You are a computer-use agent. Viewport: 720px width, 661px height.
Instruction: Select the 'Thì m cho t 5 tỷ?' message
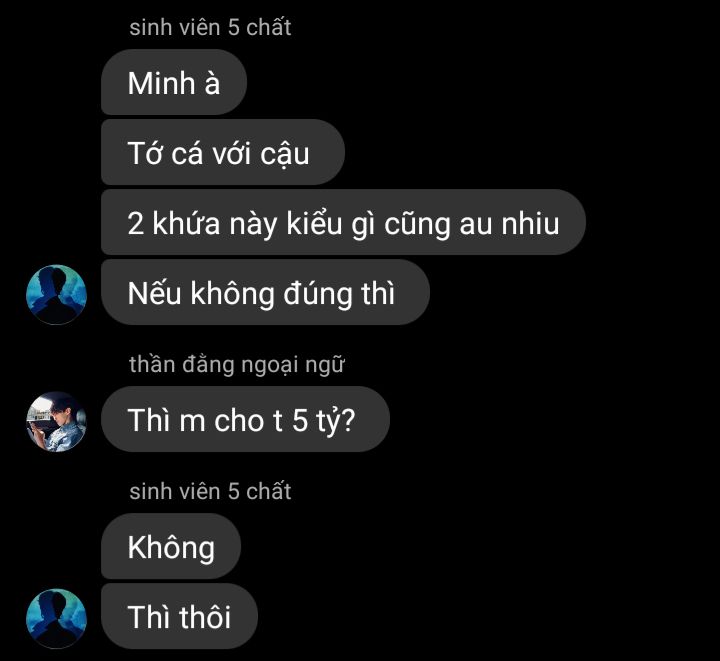[x=245, y=419]
